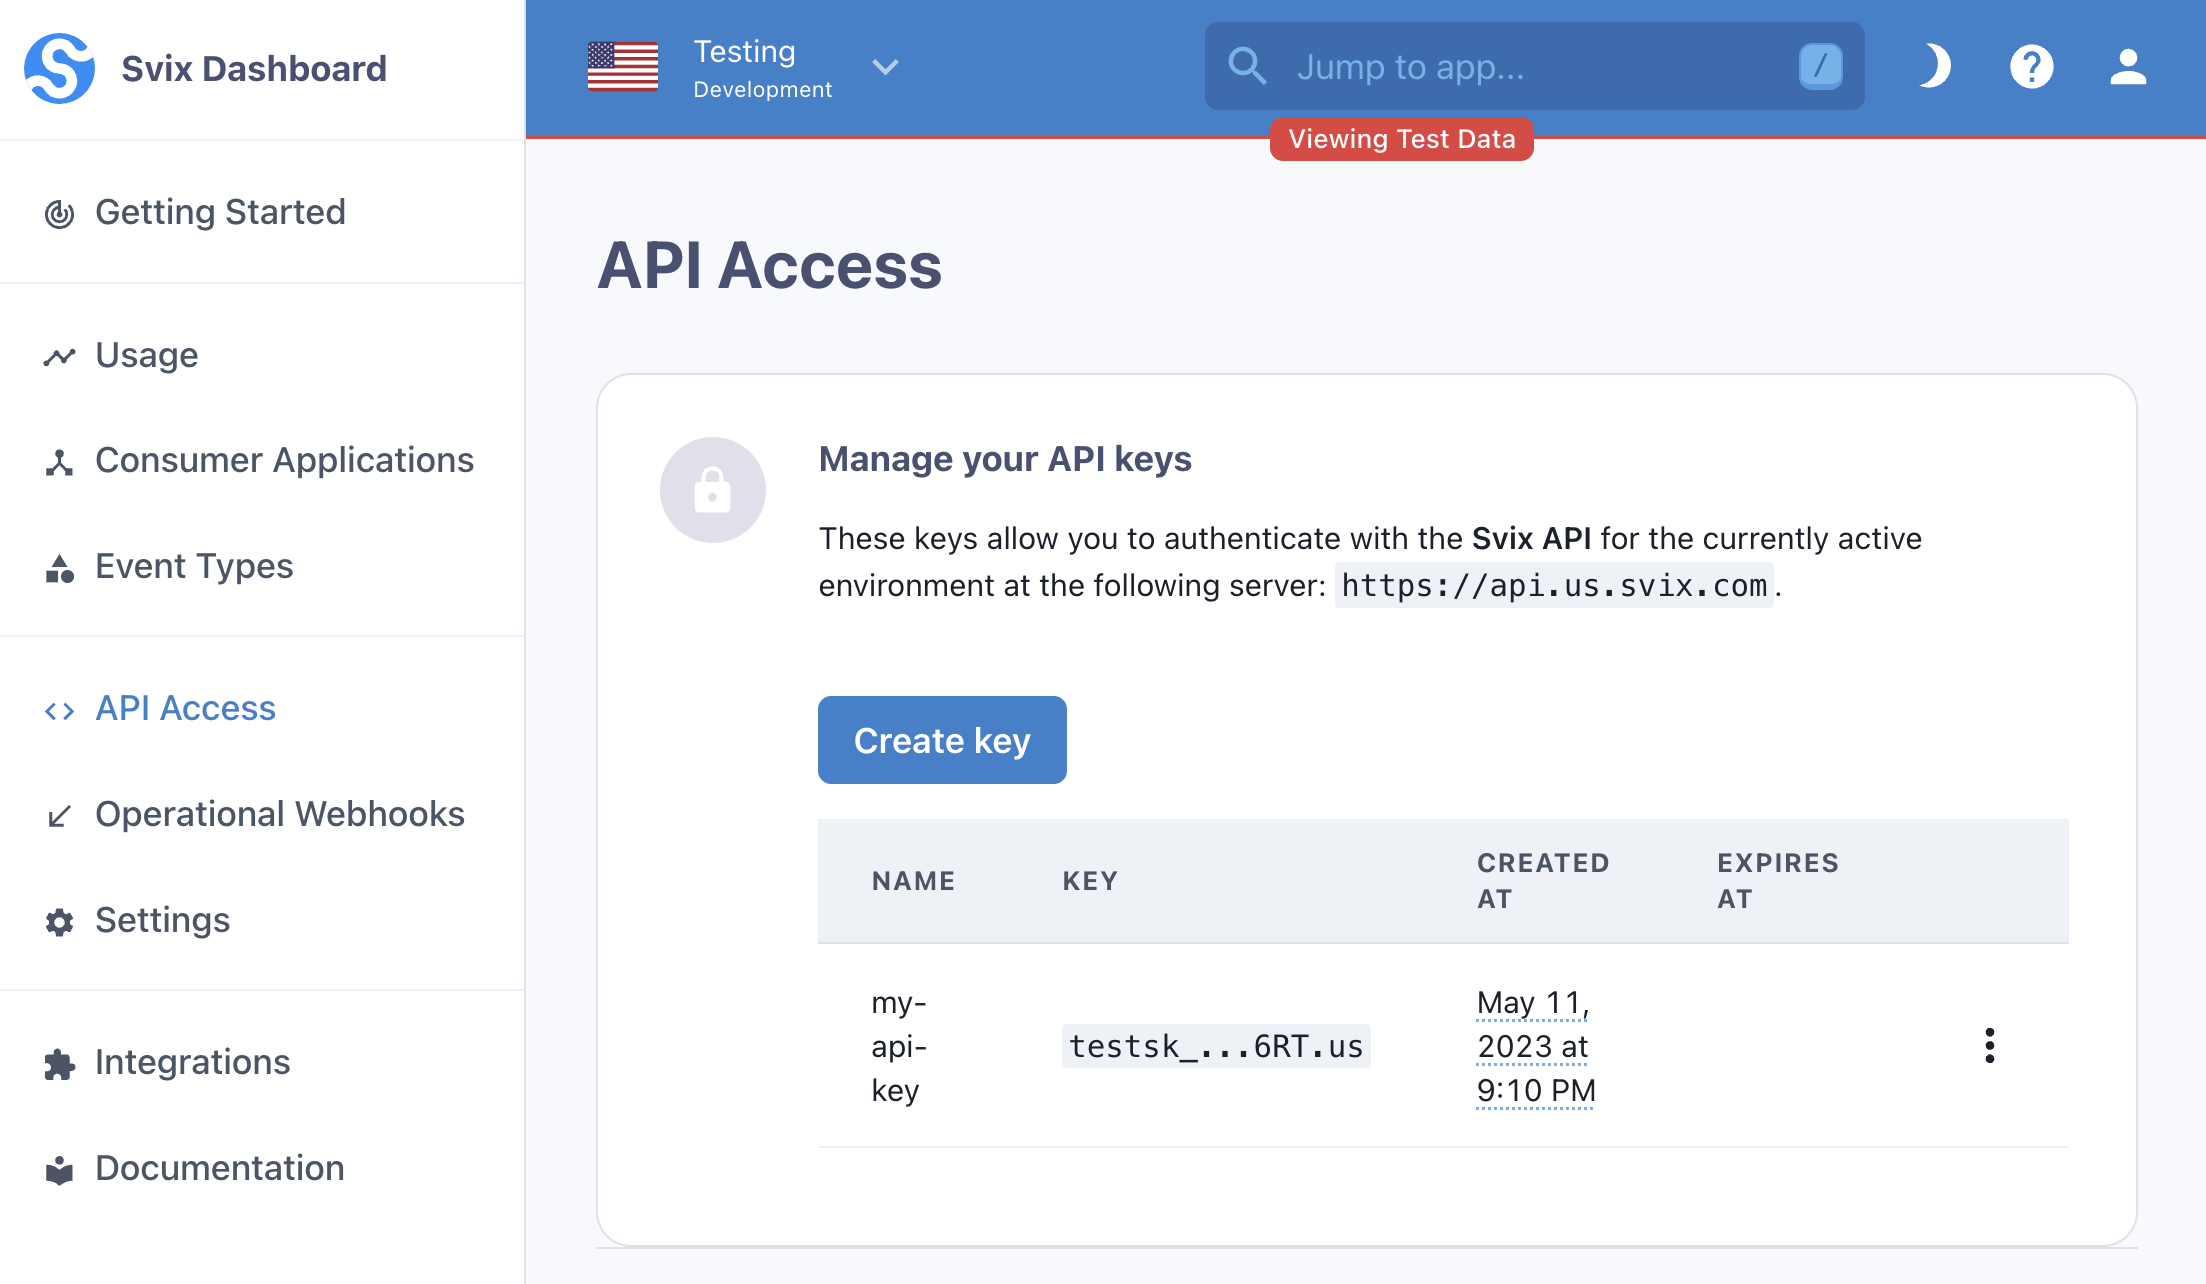Navigate to Consumer Applications
This screenshot has height=1284, width=2206.
click(x=284, y=460)
